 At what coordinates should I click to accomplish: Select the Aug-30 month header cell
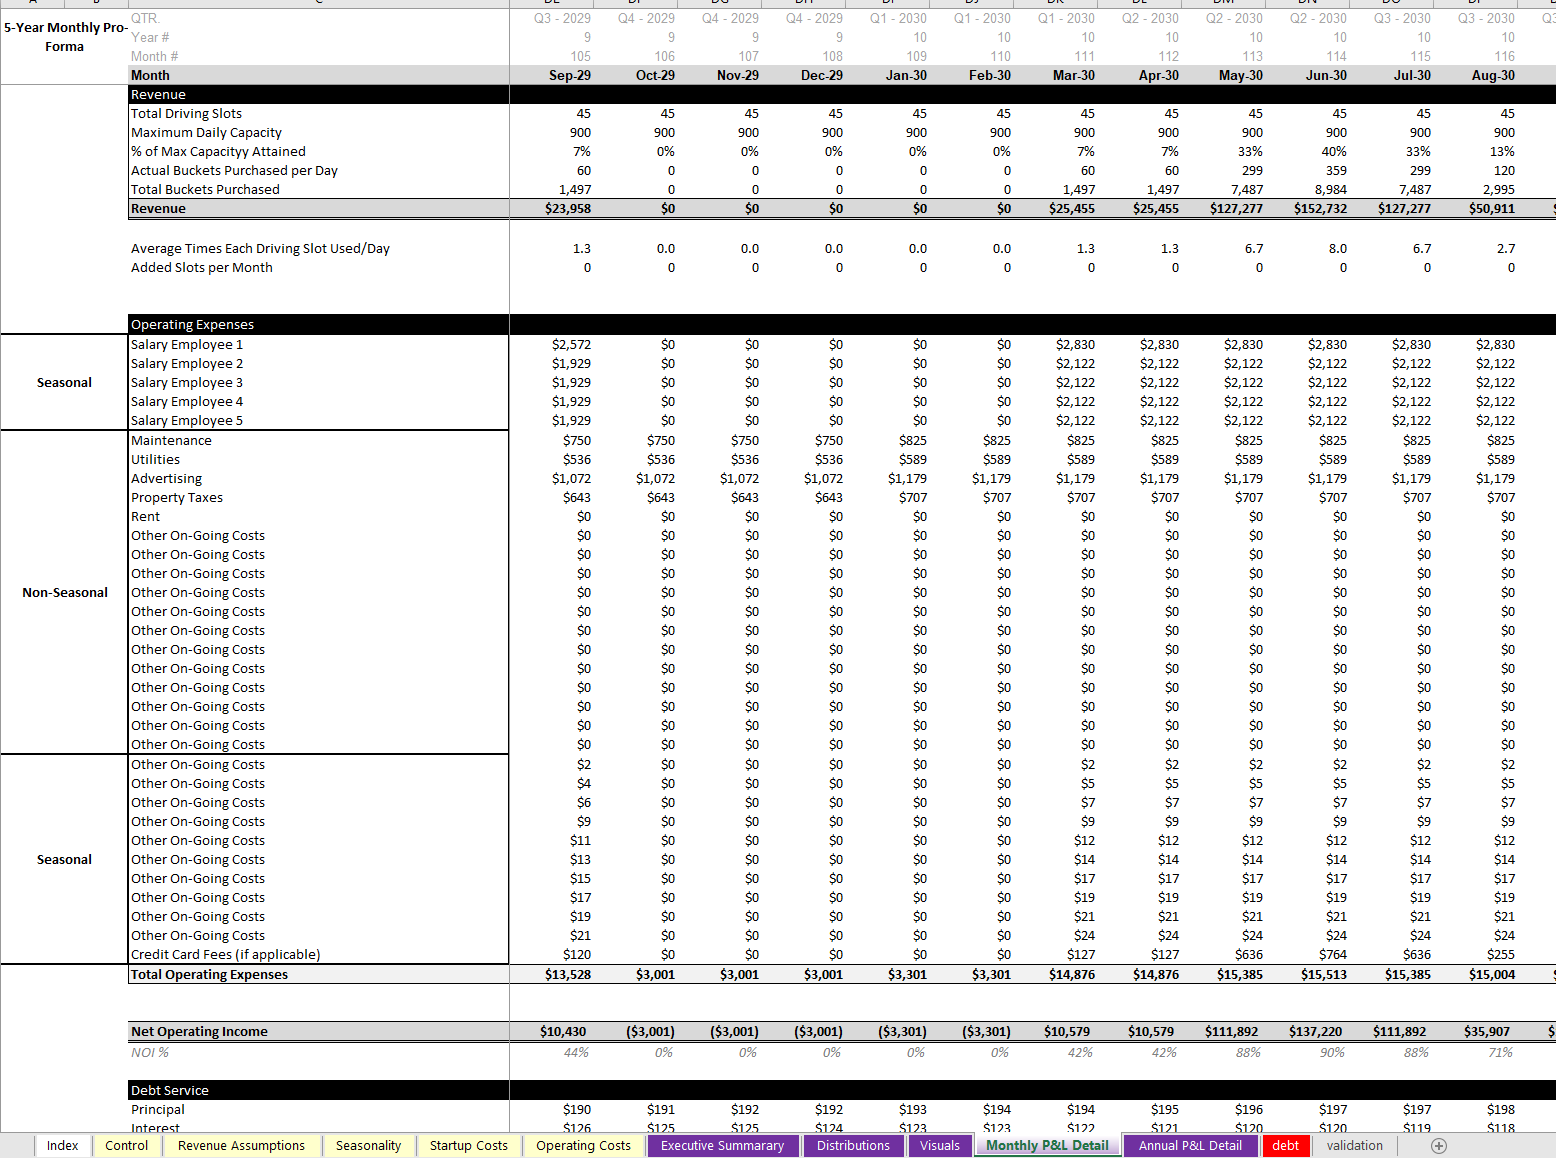(x=1493, y=75)
